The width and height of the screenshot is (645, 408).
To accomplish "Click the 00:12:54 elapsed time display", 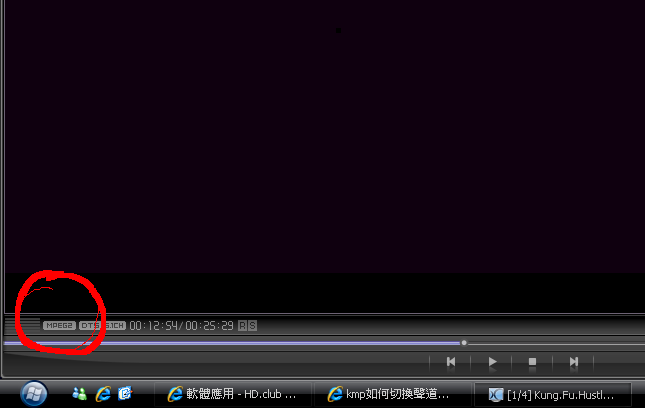I will click(153, 326).
